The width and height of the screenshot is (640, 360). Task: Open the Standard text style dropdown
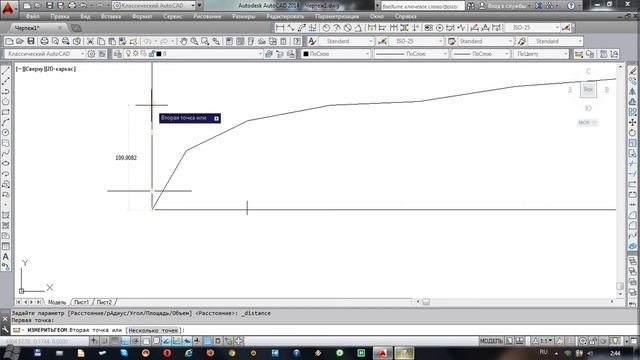pyautogui.click(x=346, y=41)
